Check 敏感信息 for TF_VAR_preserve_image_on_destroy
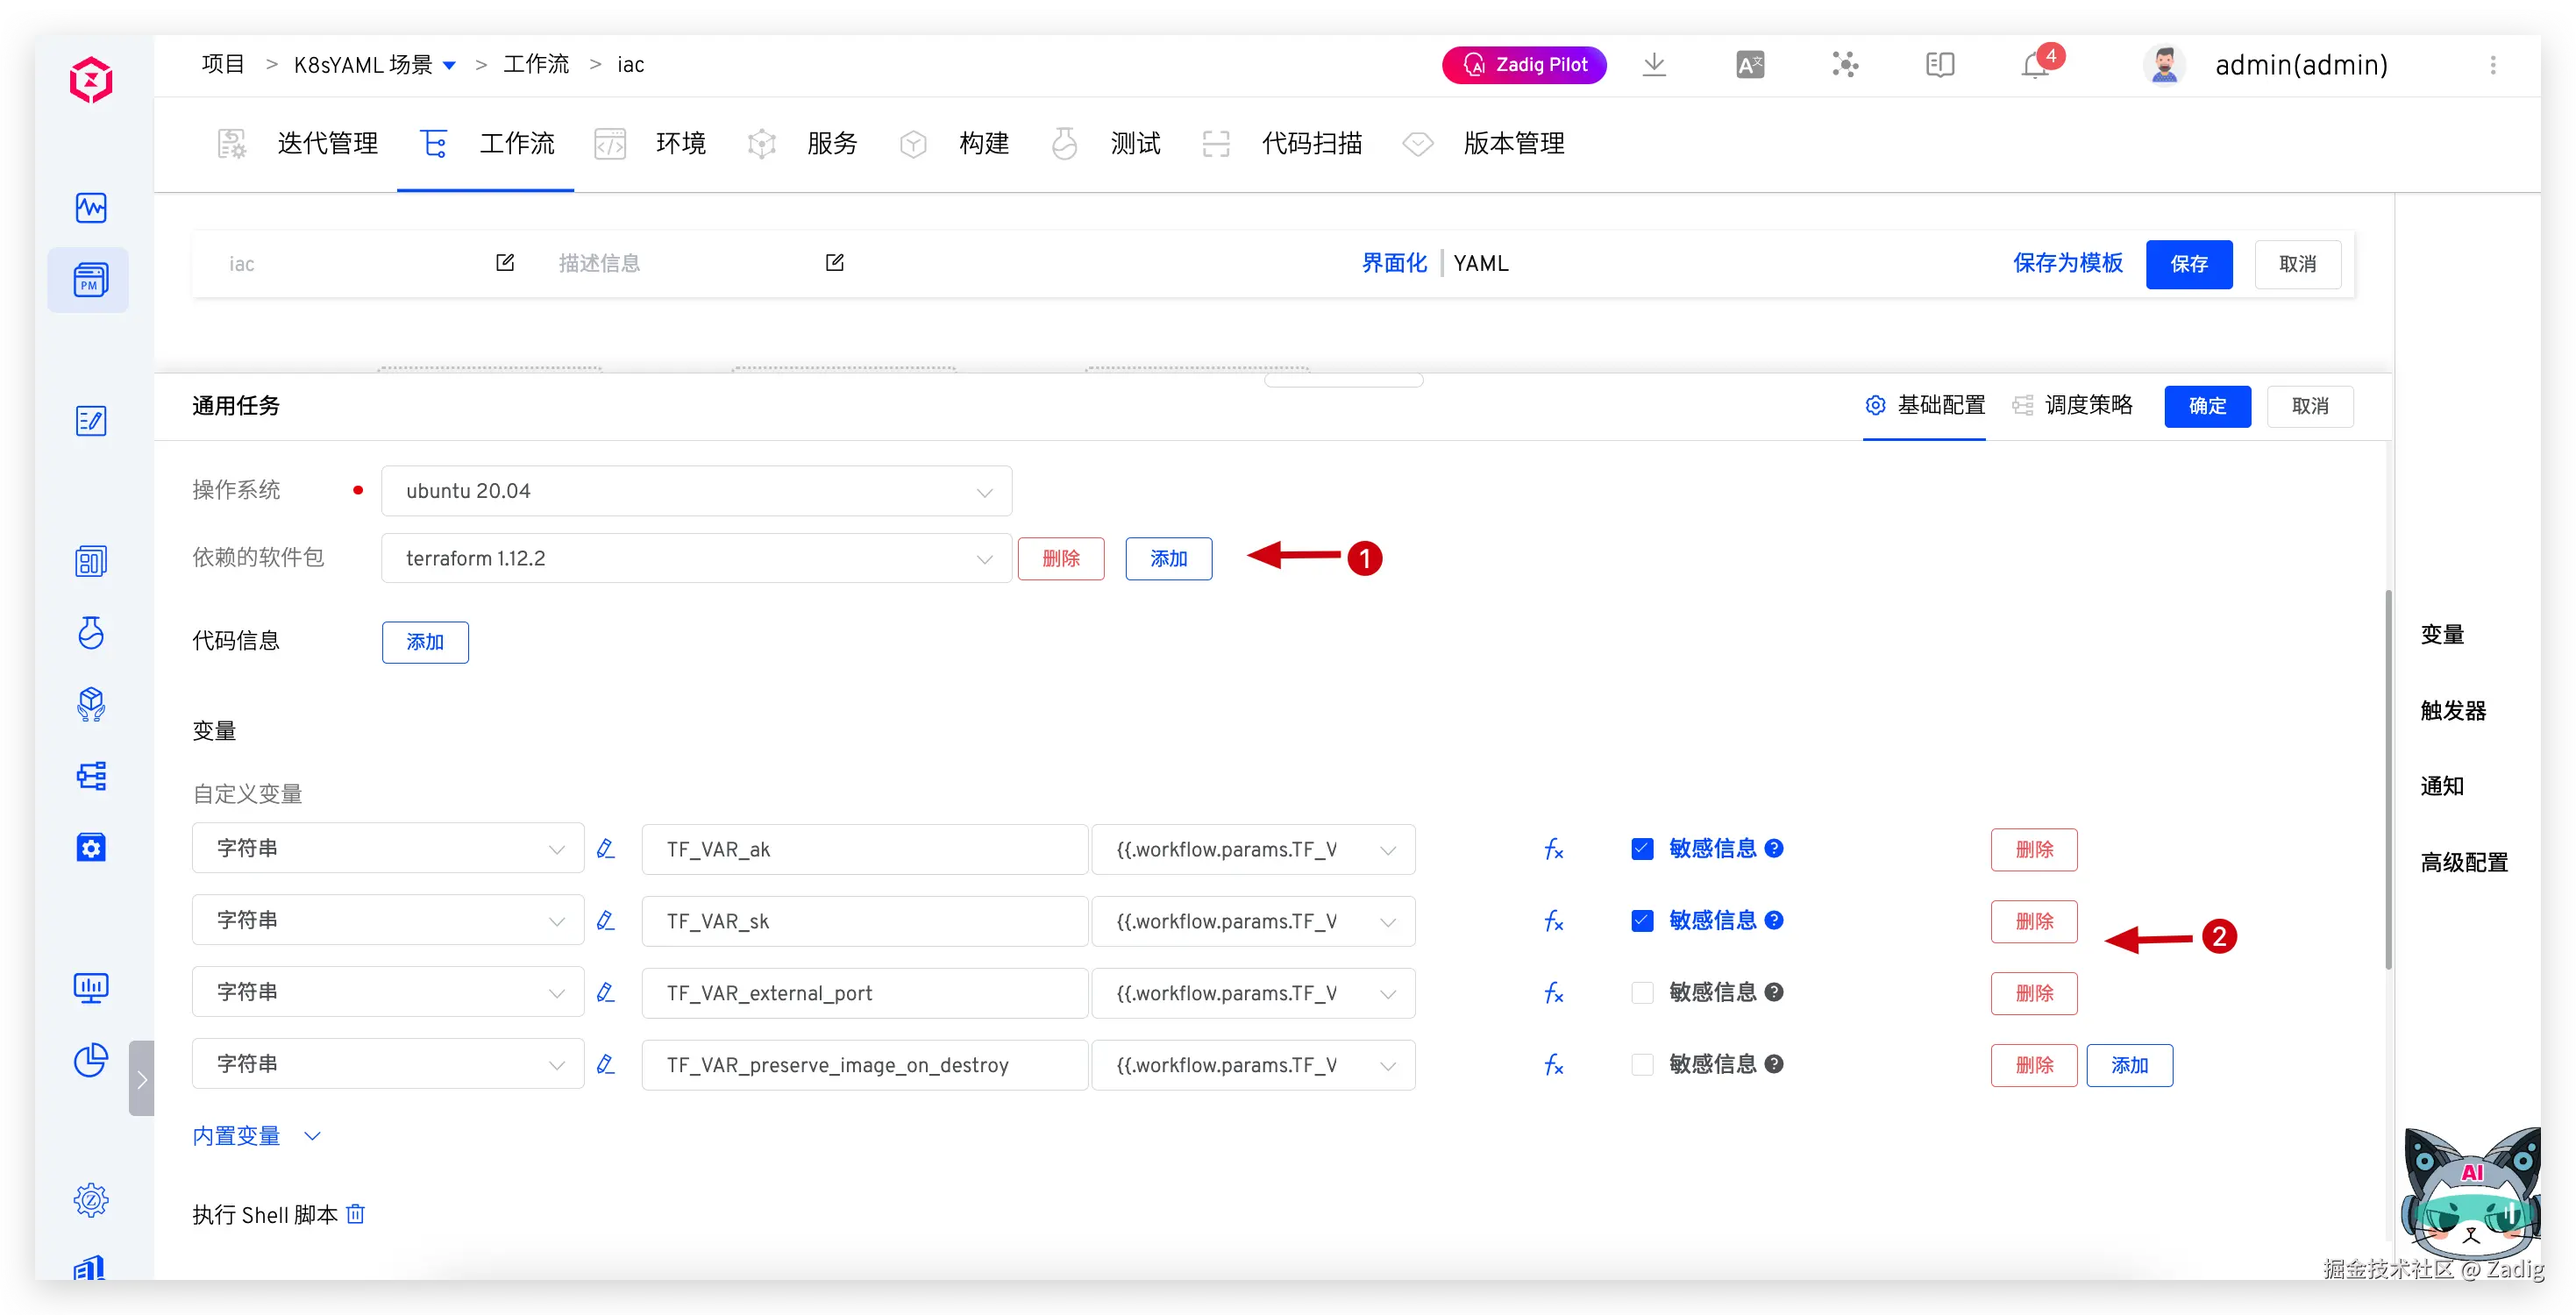 pyautogui.click(x=1642, y=1065)
